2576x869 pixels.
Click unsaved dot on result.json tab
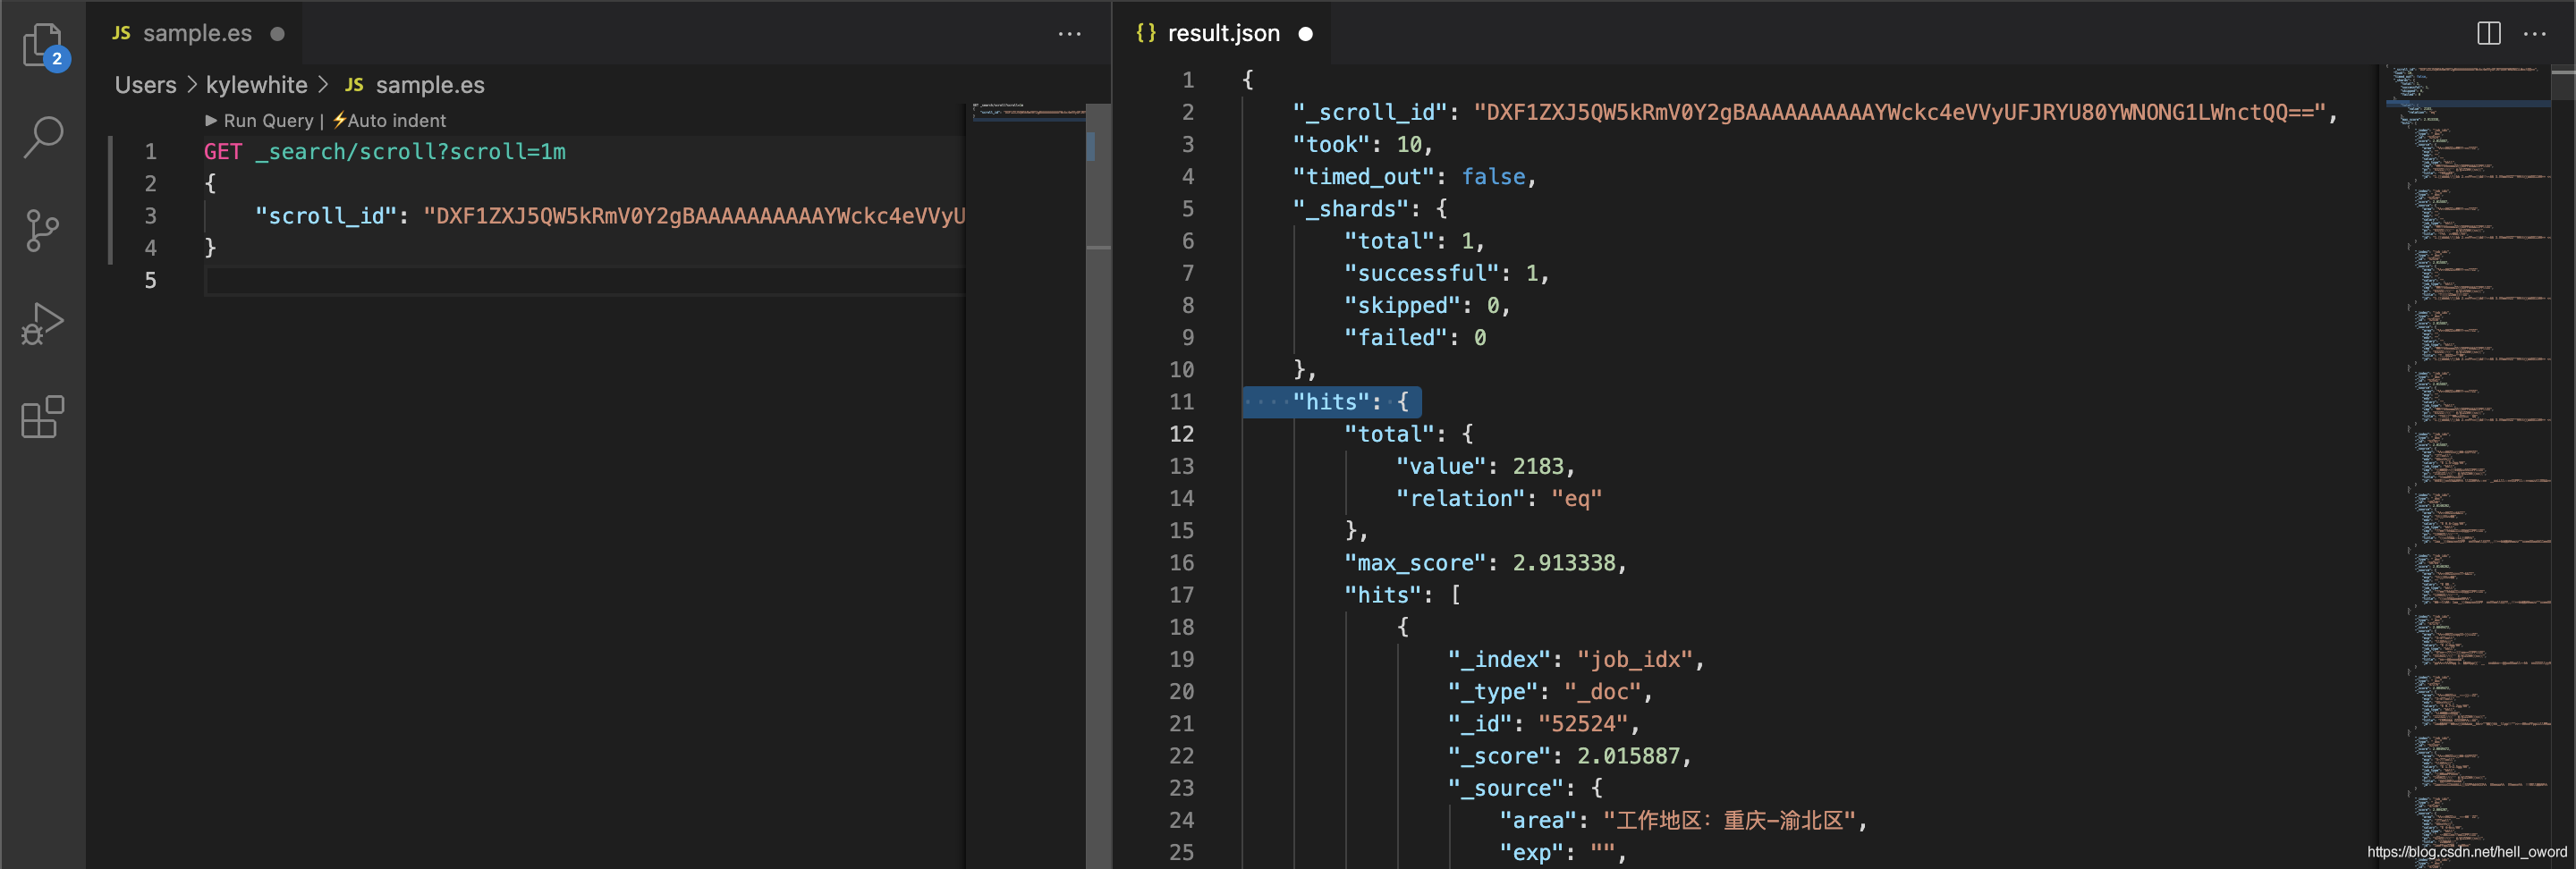click(x=1305, y=33)
